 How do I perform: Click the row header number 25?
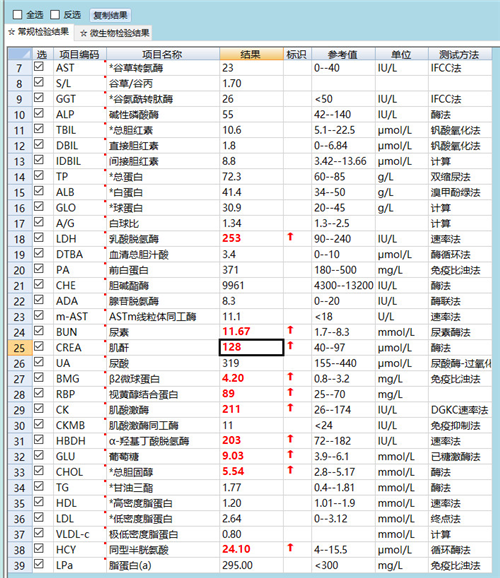coord(20,348)
